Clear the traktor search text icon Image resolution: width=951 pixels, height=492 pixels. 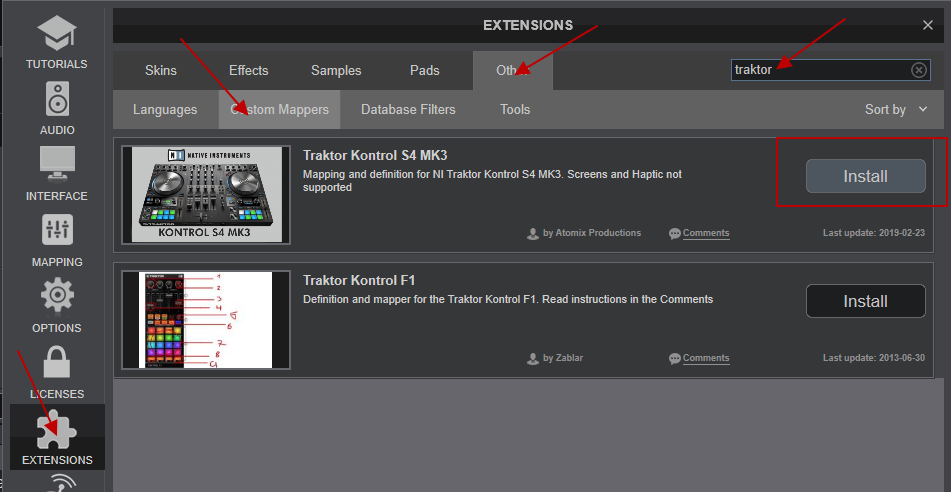click(x=919, y=70)
